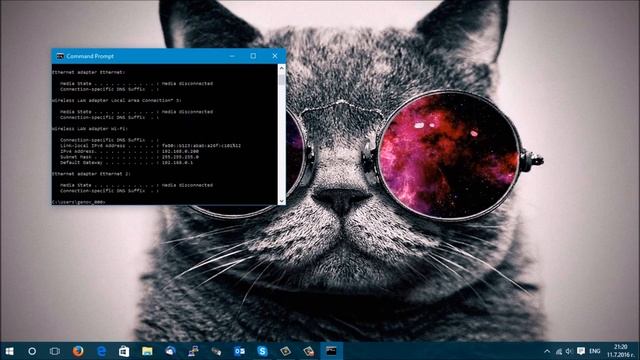Click the 'Ethernet adapter Ethernet:' heading line
Image resolution: width=640 pixels, height=360 pixels.
click(89, 72)
